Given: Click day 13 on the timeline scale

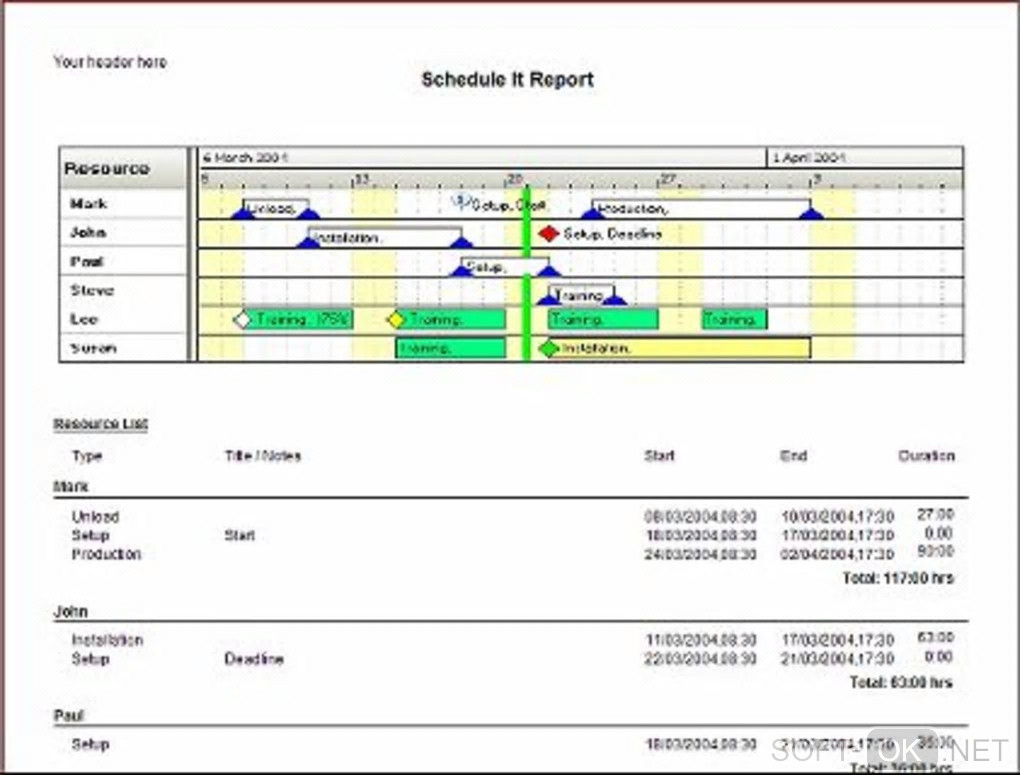Looking at the screenshot, I should (362, 179).
